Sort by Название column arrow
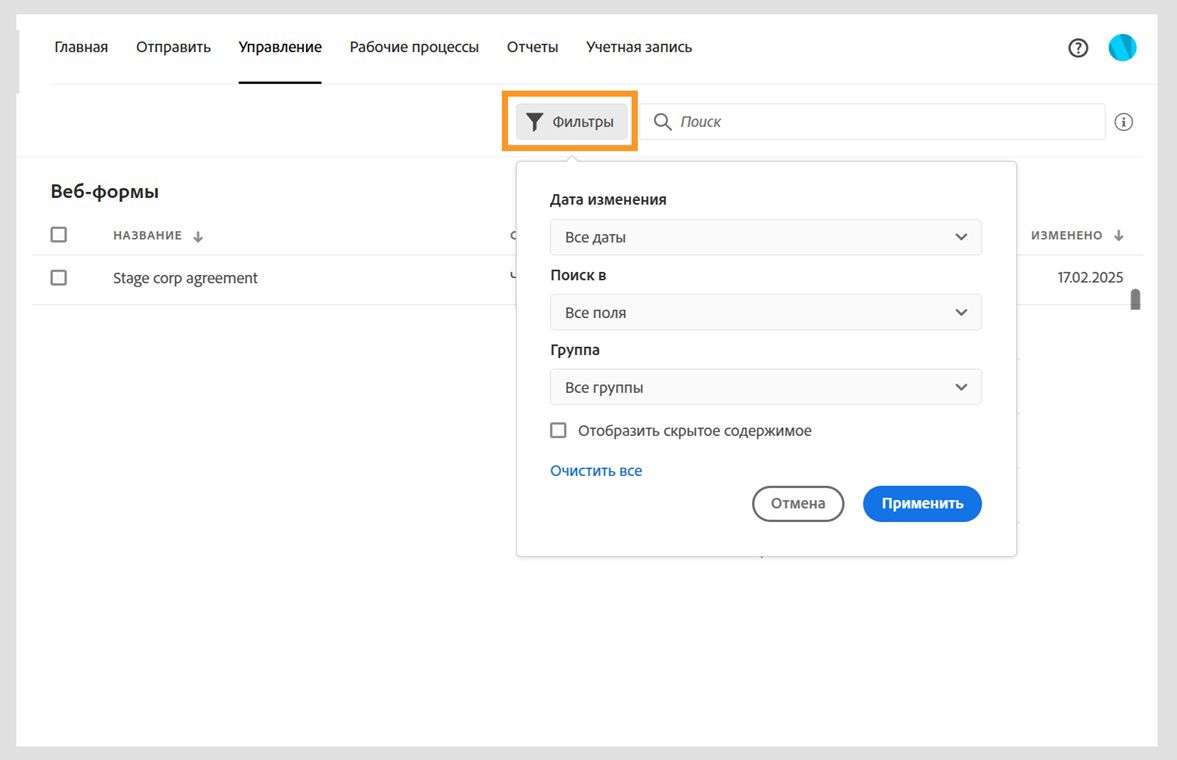1177x760 pixels. point(198,237)
